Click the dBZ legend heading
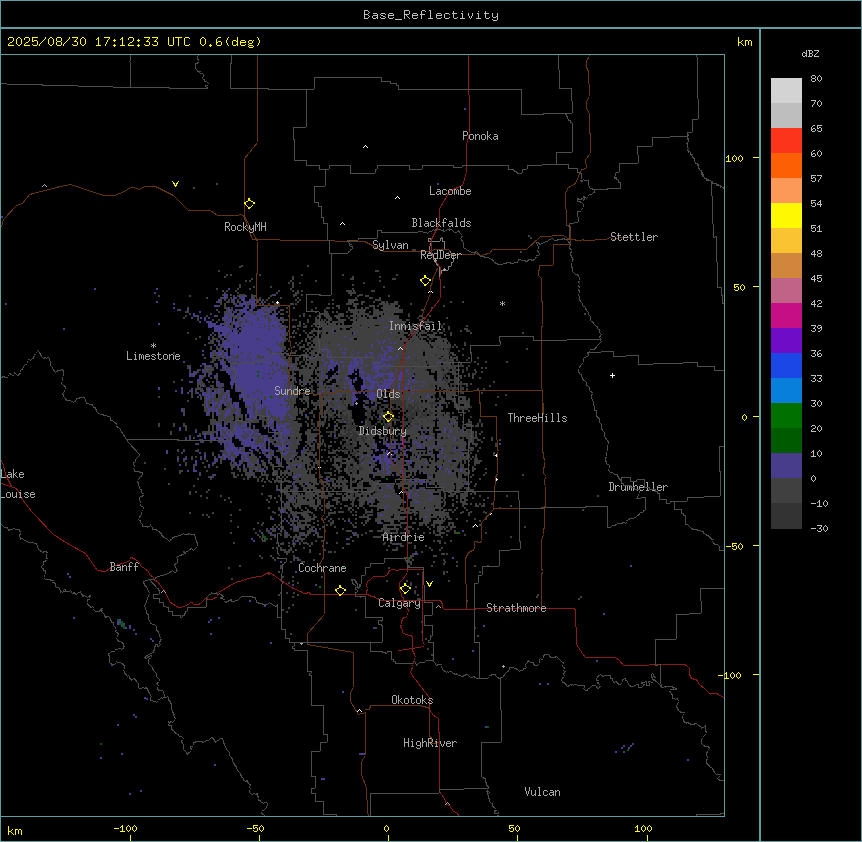The image size is (862, 842). [x=810, y=53]
